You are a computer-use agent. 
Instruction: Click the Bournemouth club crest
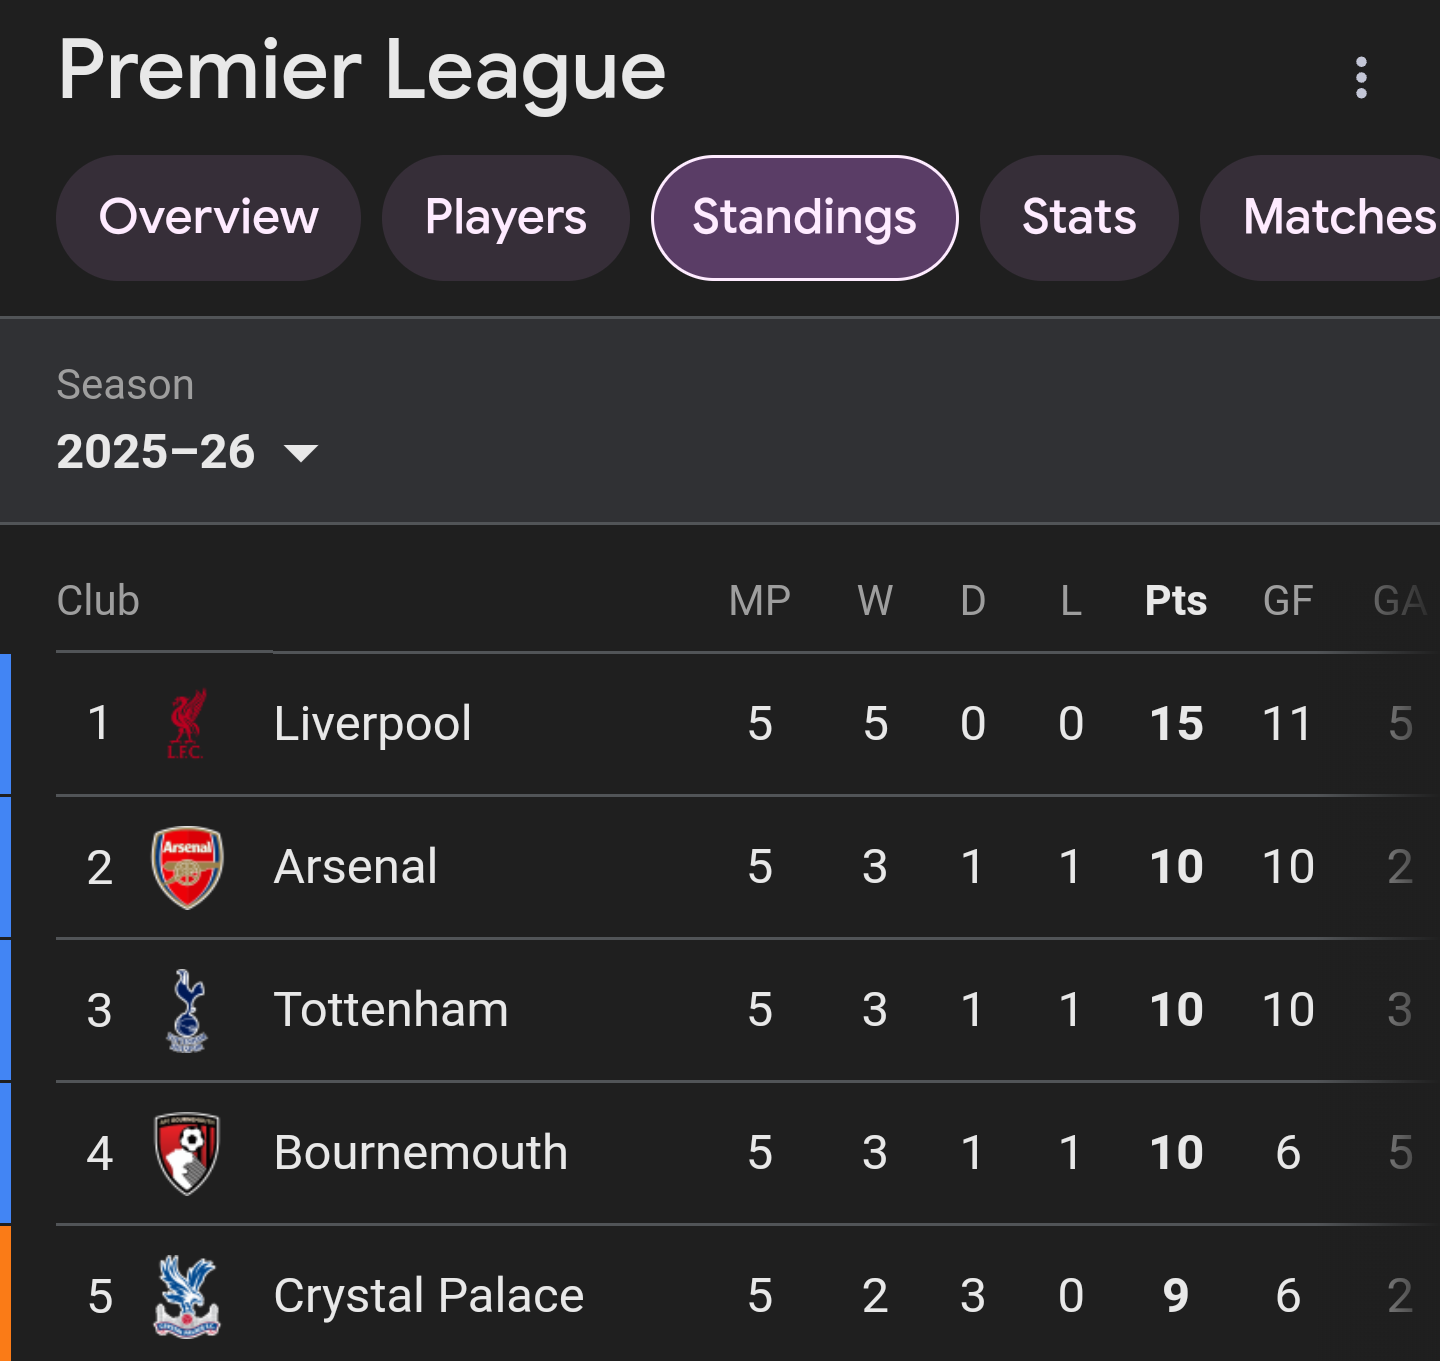click(187, 1153)
